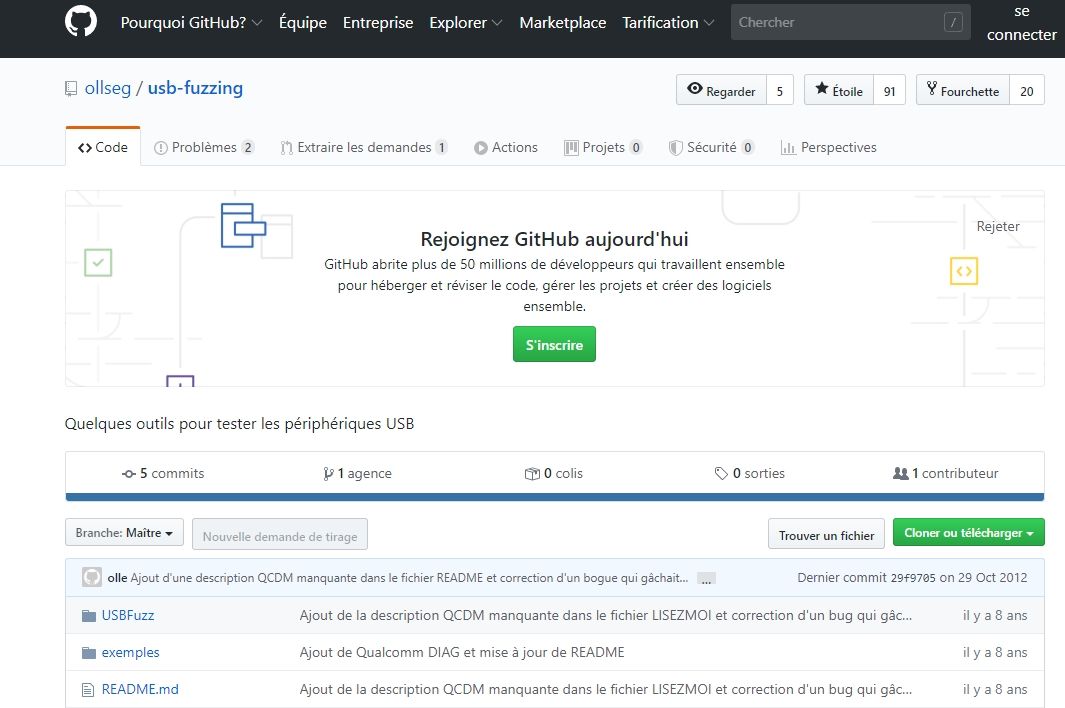Click the branch icon beside 1 agence
This screenshot has height=708, width=1065.
(329, 474)
